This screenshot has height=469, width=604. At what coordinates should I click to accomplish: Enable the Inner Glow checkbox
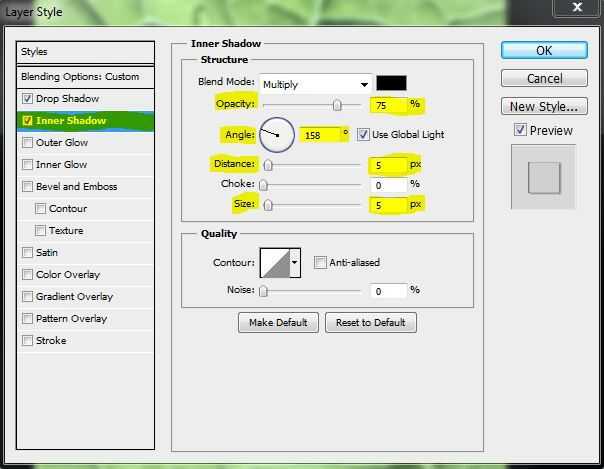(x=27, y=164)
